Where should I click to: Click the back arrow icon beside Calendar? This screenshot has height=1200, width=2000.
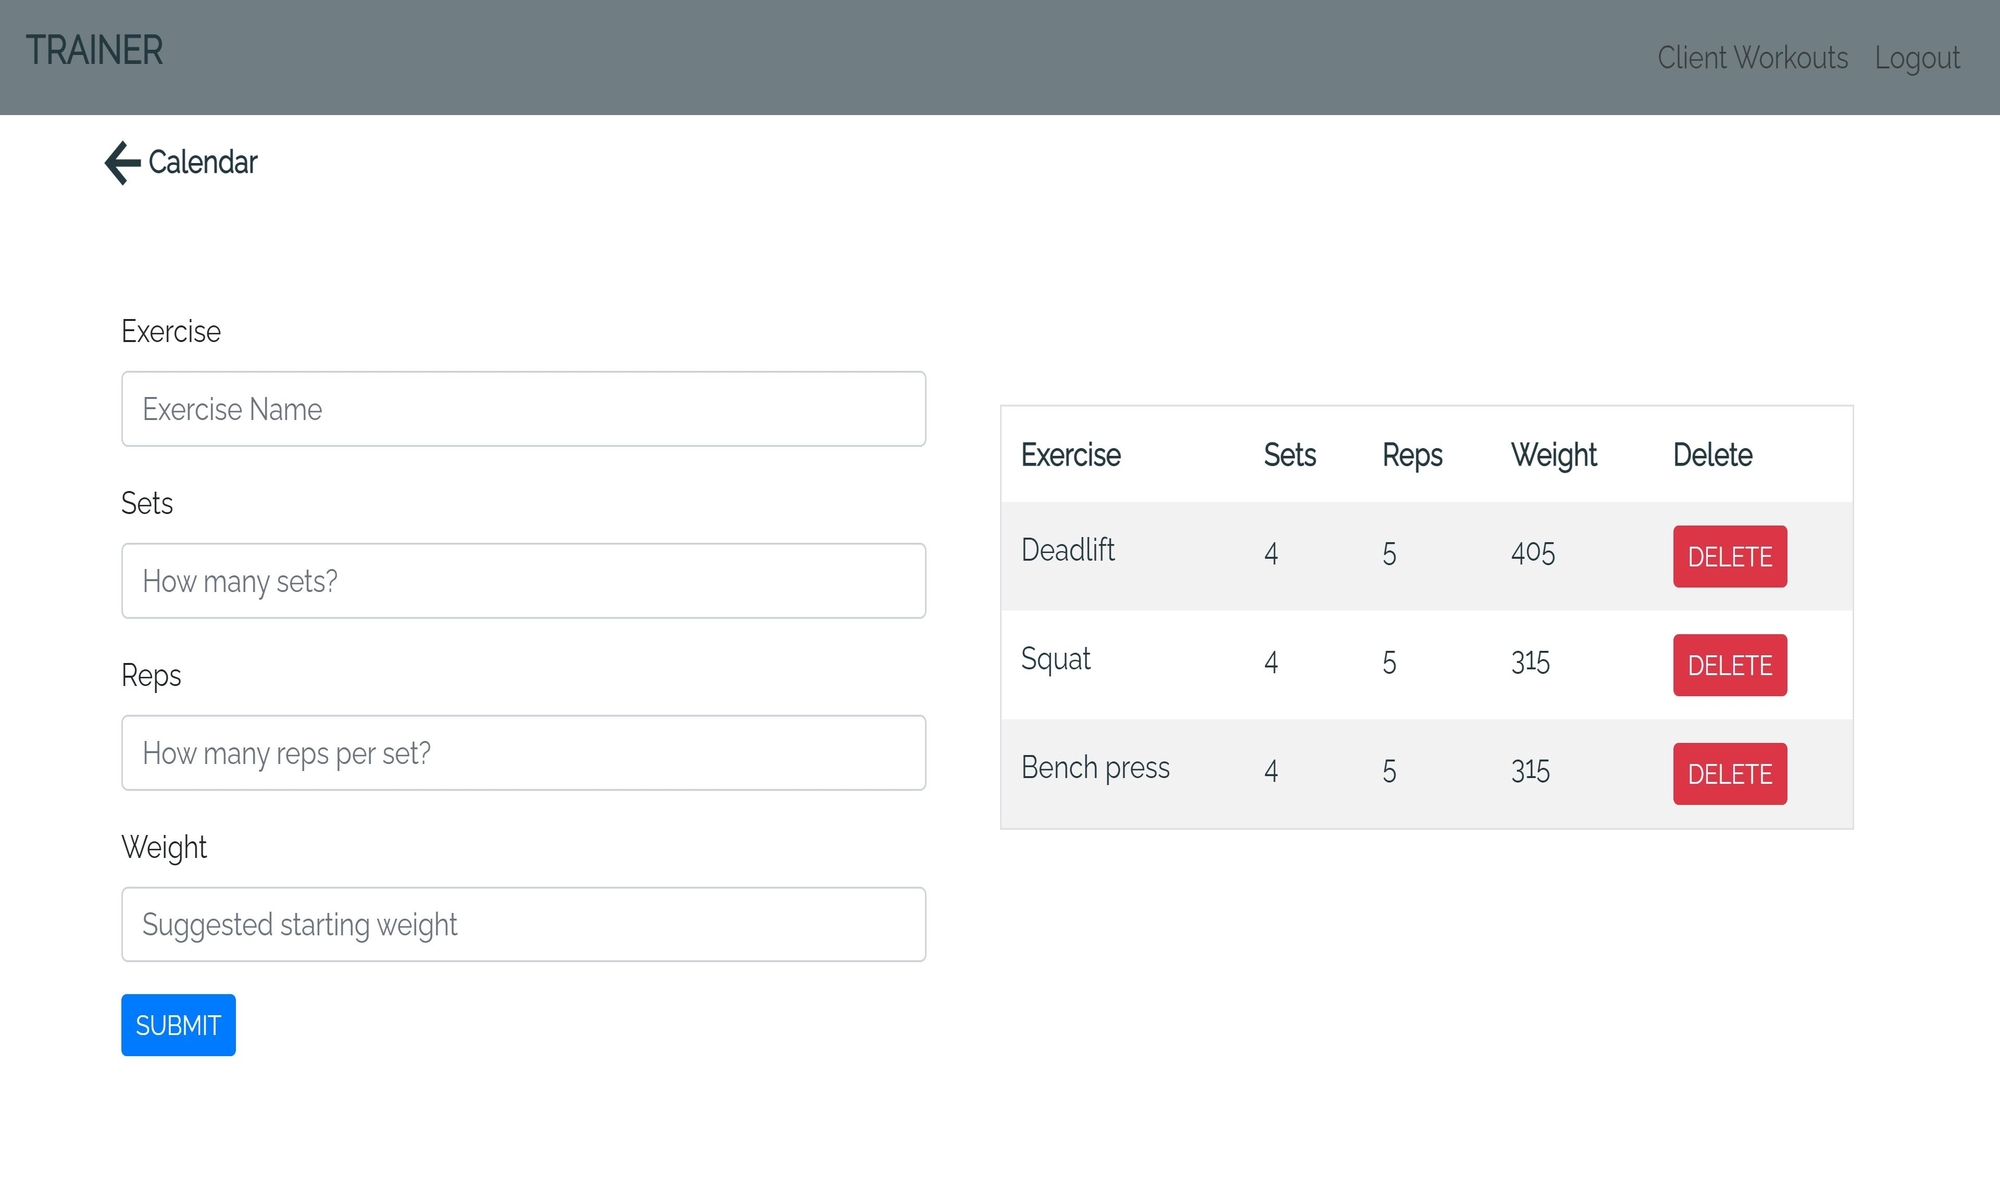pyautogui.click(x=123, y=162)
